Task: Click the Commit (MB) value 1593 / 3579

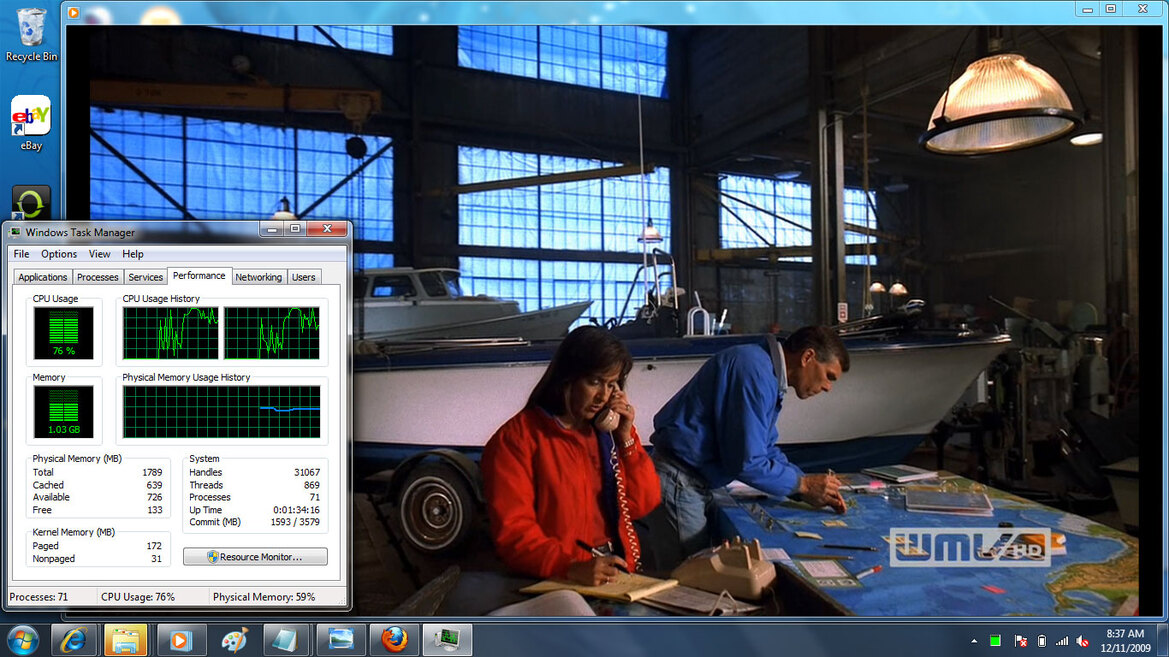Action: tap(295, 522)
